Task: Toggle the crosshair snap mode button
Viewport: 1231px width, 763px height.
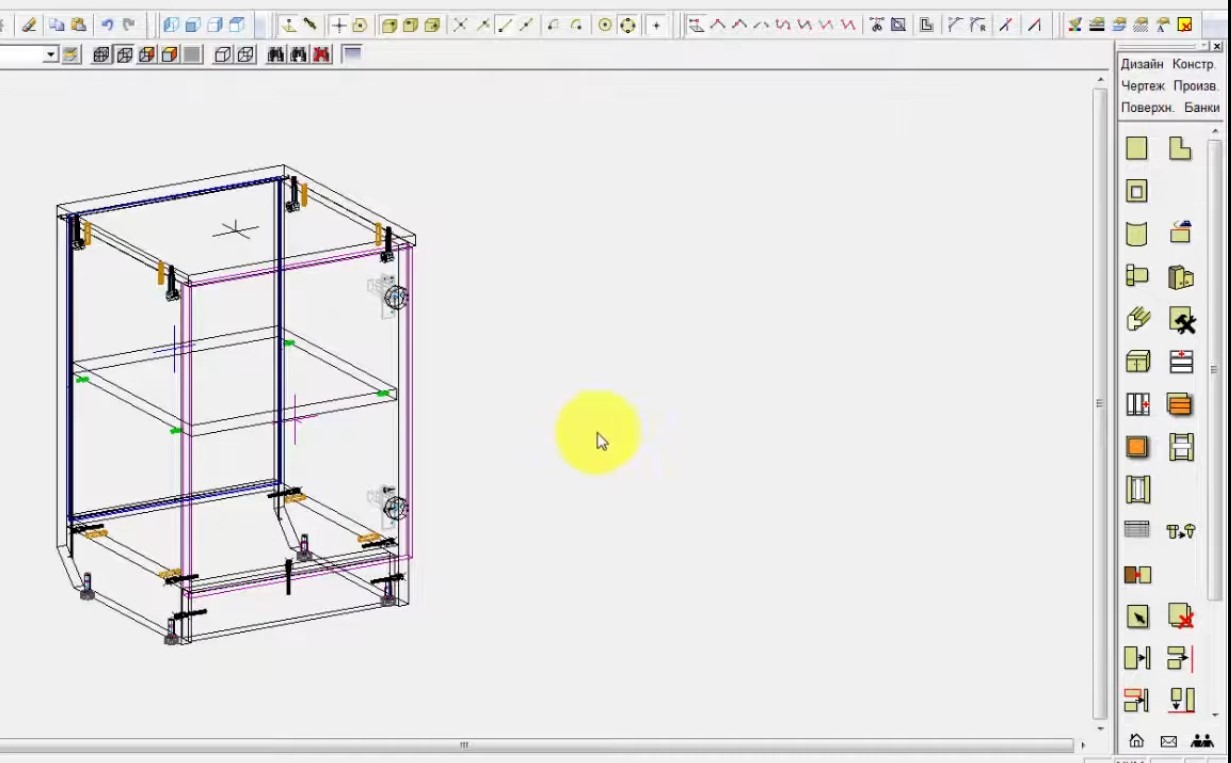Action: click(339, 25)
